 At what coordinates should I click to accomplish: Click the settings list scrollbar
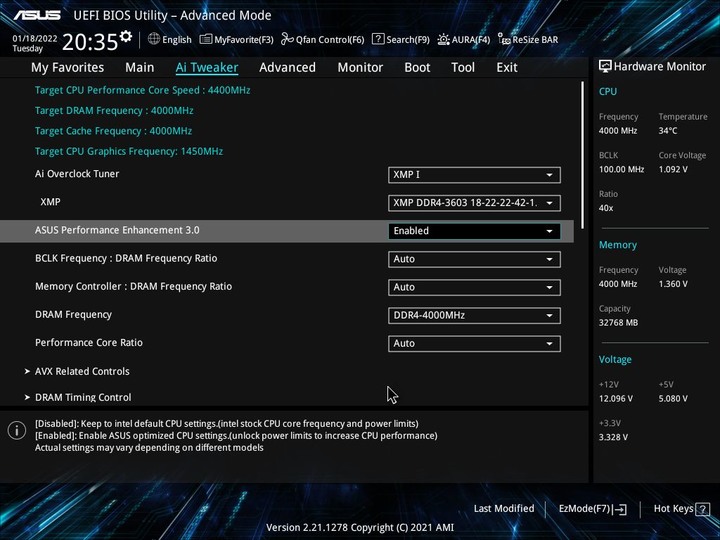click(x=583, y=155)
